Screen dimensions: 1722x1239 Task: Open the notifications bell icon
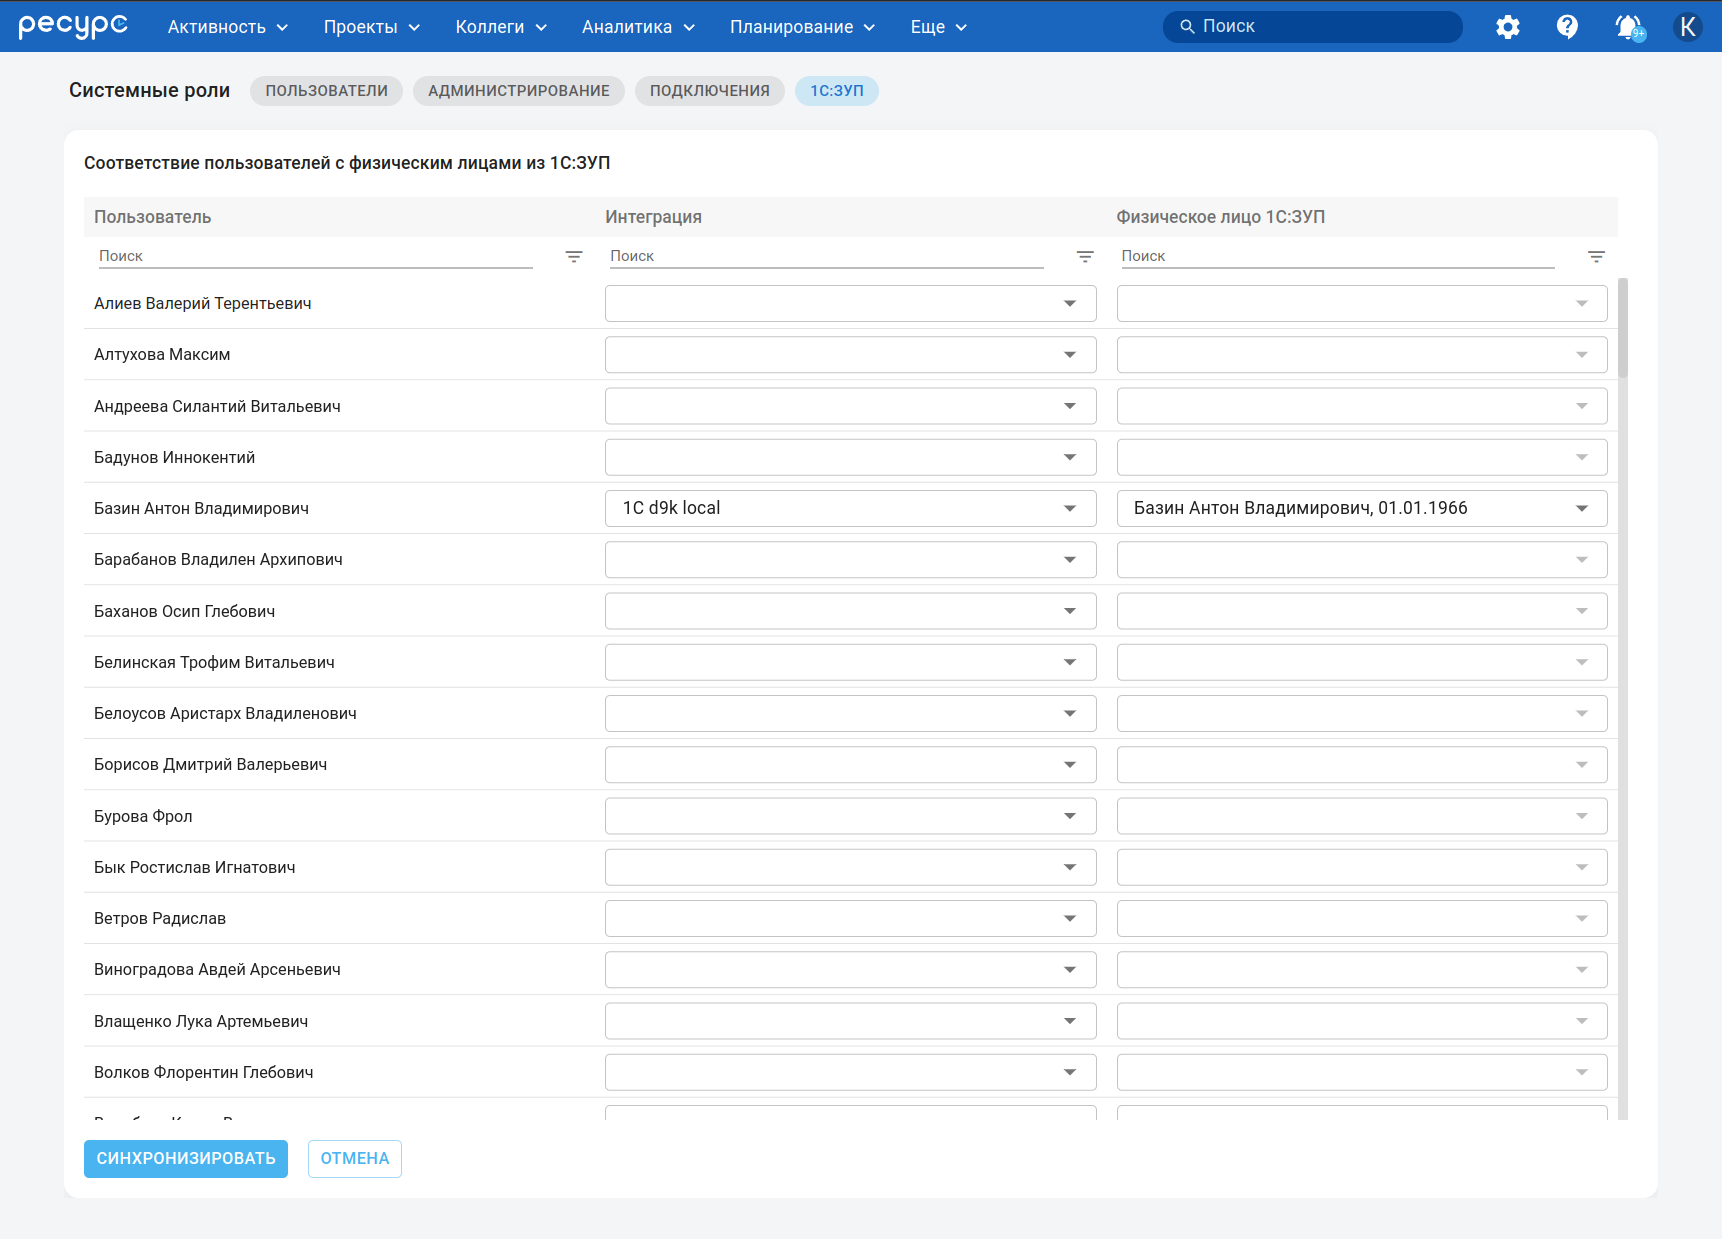coord(1629,27)
